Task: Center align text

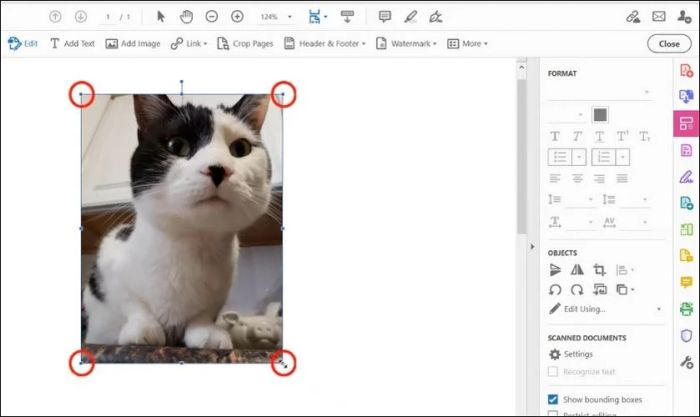Action: click(577, 179)
